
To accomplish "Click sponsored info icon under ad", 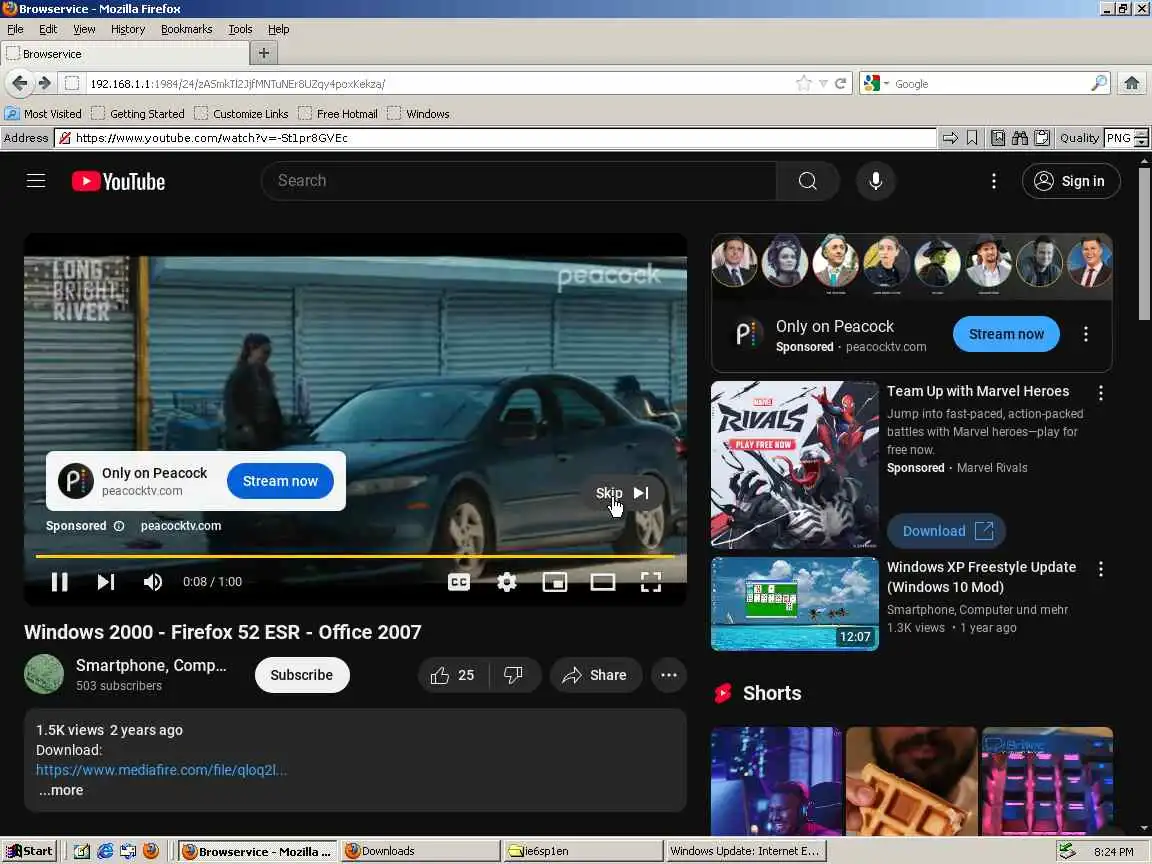I will (119, 526).
